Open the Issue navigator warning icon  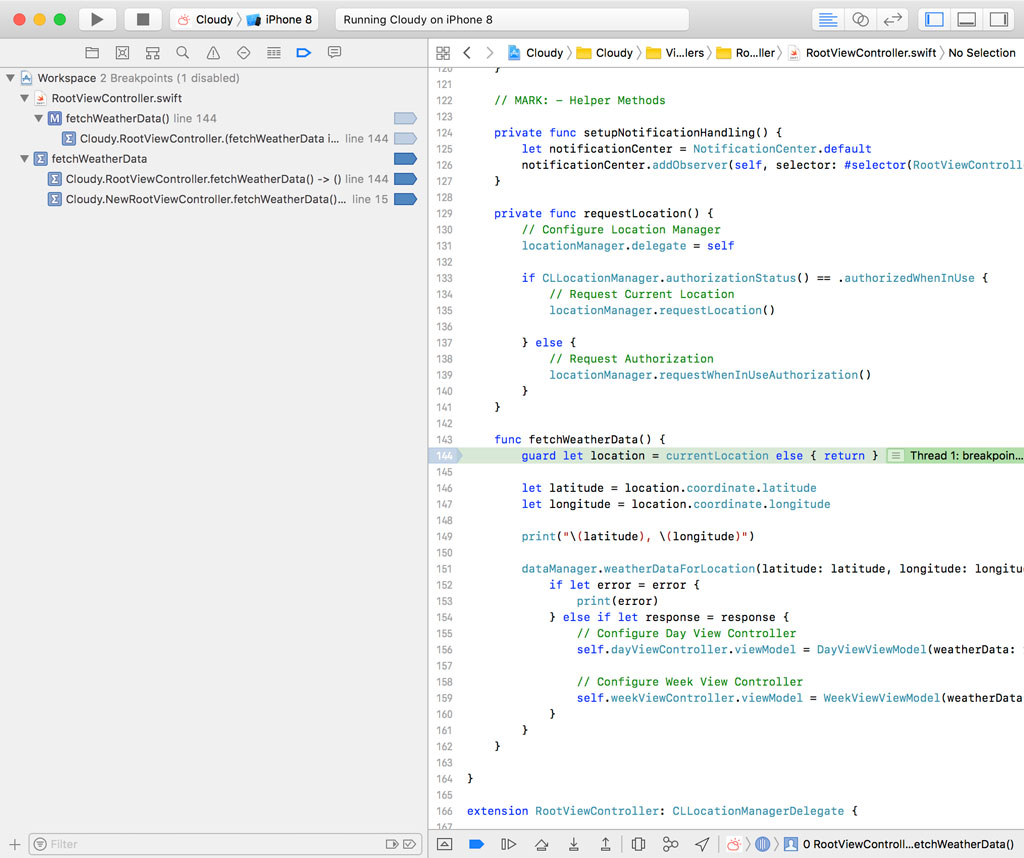coord(212,52)
